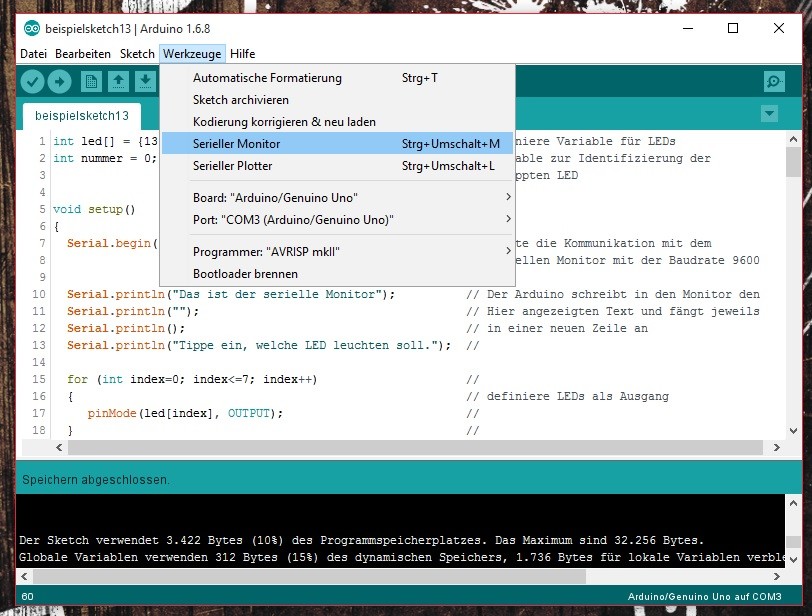Click "Arduino/Genuino Uno auf COM3" status text
Image resolution: width=812 pixels, height=616 pixels.
(704, 596)
